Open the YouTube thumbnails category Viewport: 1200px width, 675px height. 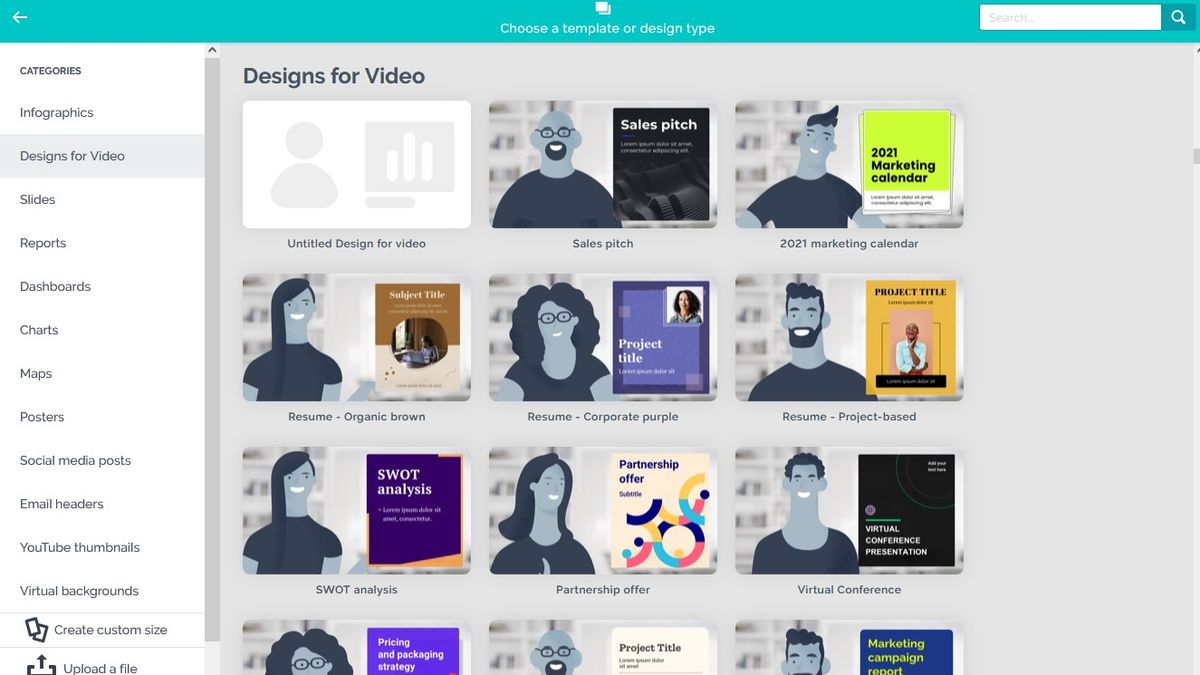(x=79, y=547)
